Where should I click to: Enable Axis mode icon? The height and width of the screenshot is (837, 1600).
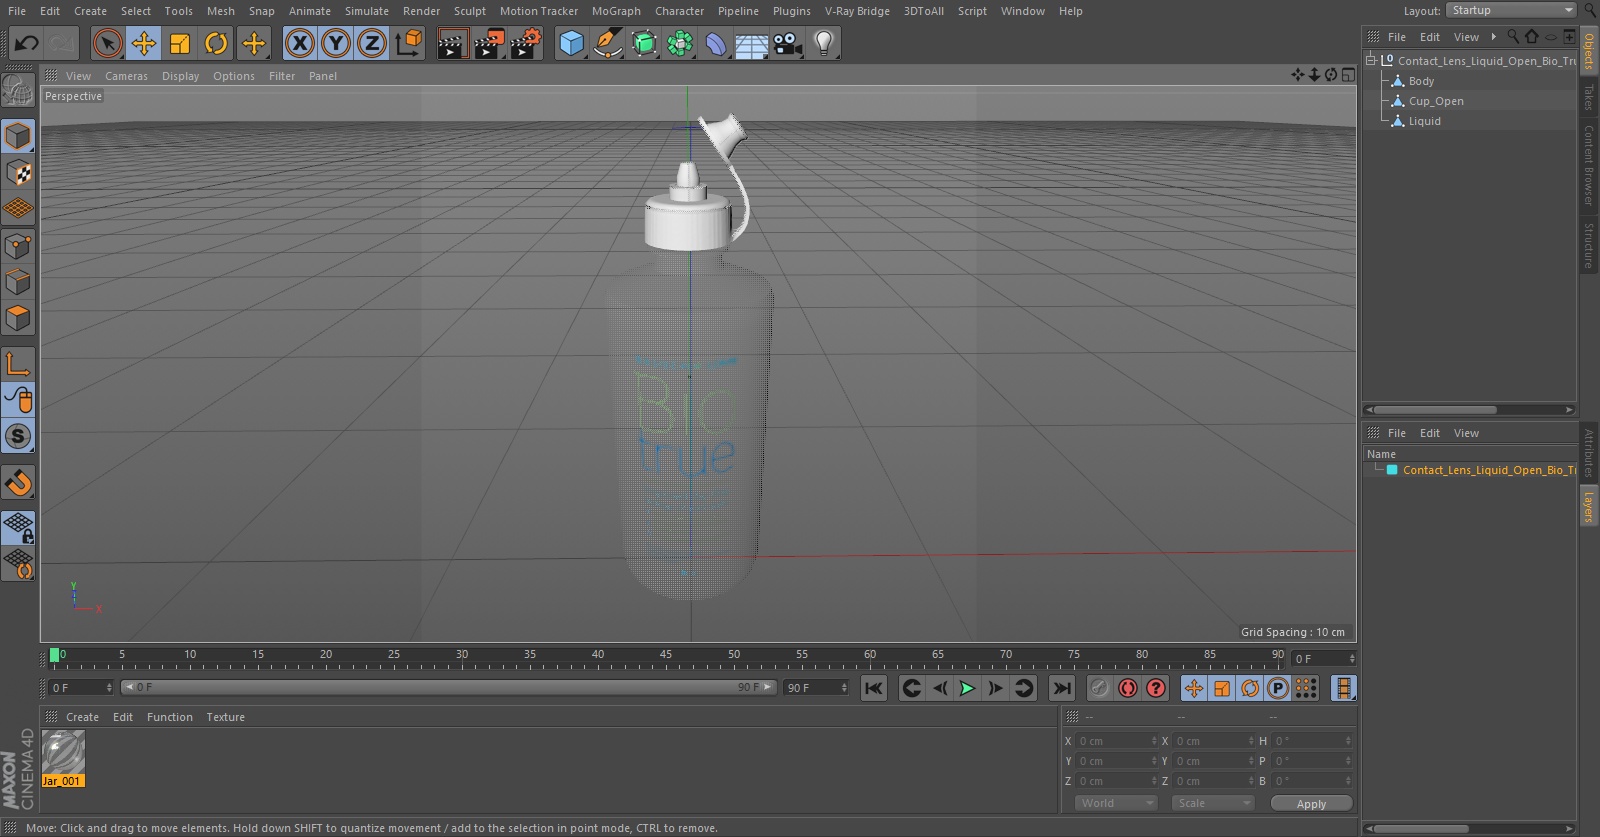[18, 364]
